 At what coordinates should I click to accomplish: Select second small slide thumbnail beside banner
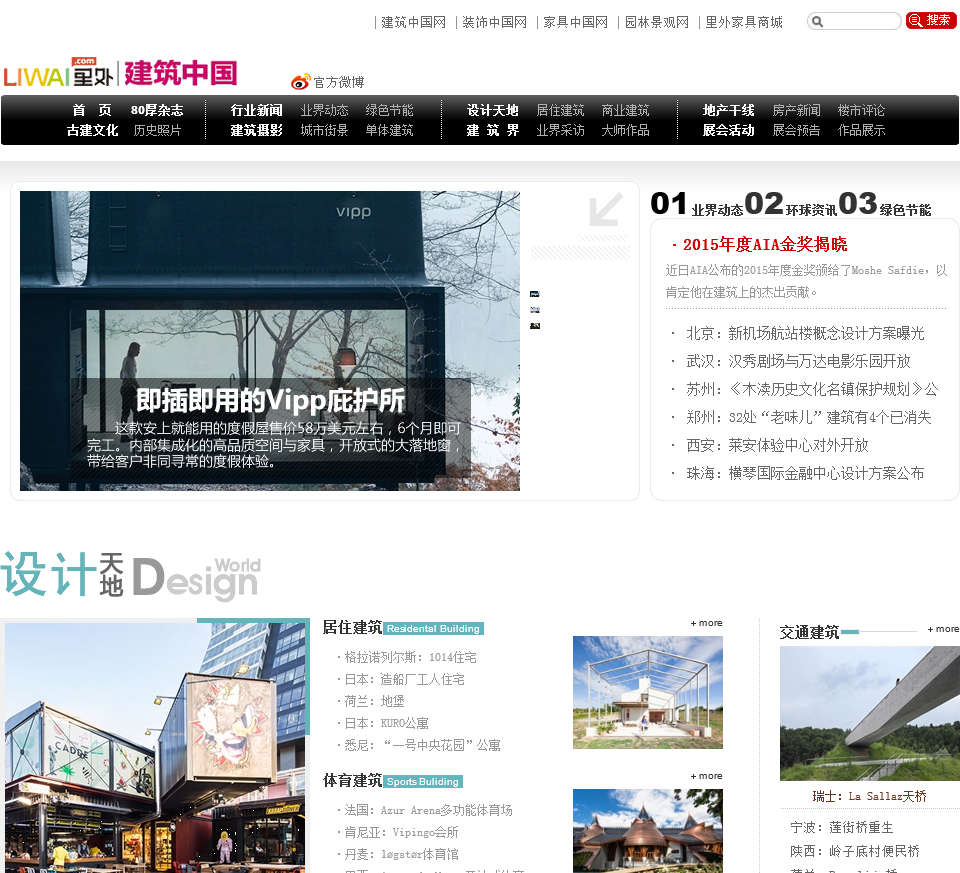click(534, 310)
